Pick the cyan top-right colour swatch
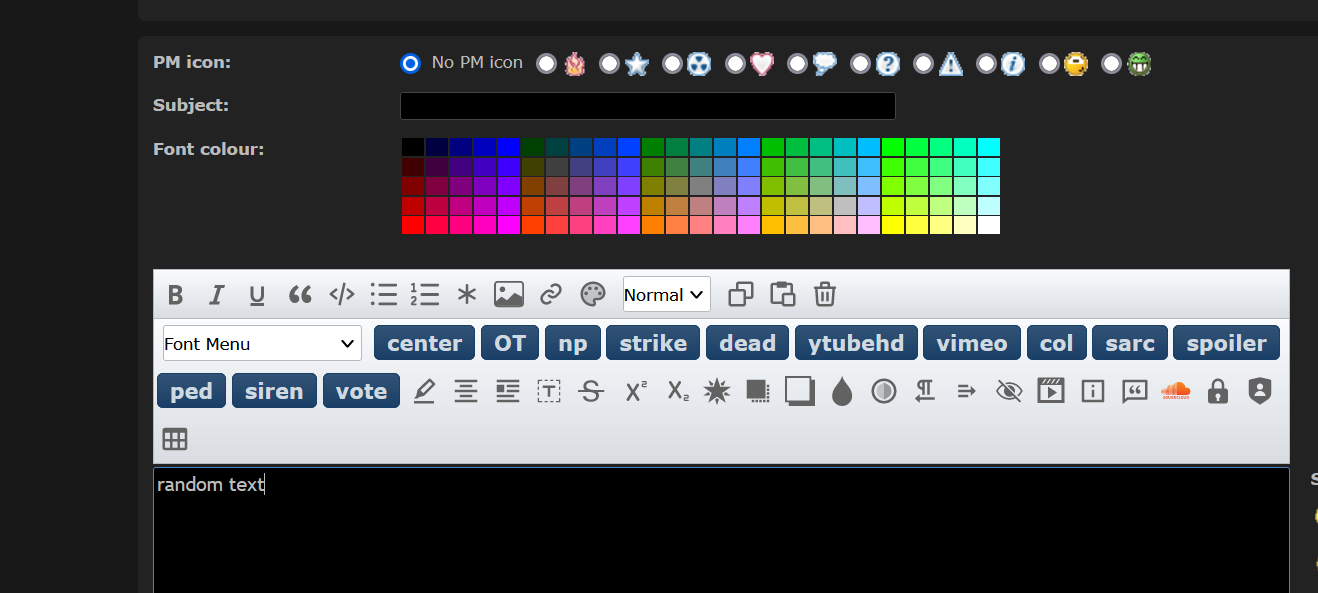 [989, 147]
